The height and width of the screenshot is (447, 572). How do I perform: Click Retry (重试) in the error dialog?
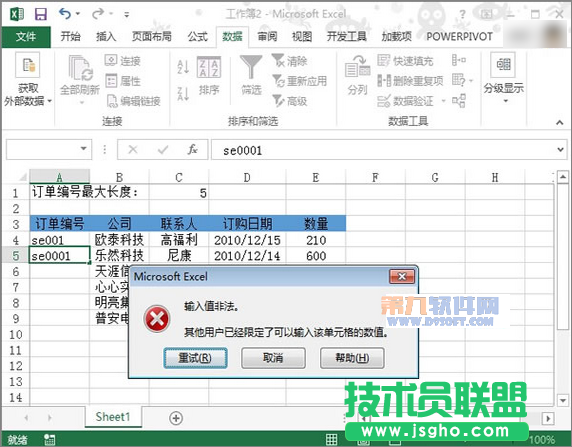click(195, 358)
